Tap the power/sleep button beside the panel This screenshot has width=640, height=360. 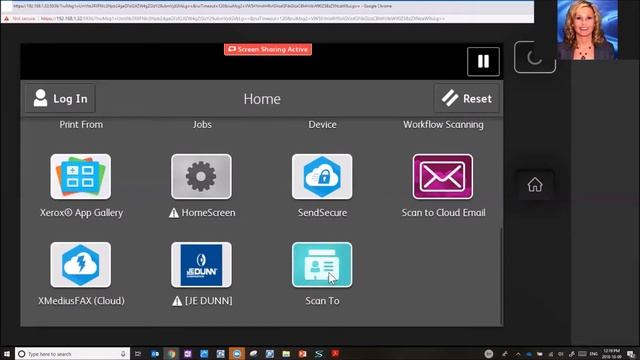coord(535,57)
